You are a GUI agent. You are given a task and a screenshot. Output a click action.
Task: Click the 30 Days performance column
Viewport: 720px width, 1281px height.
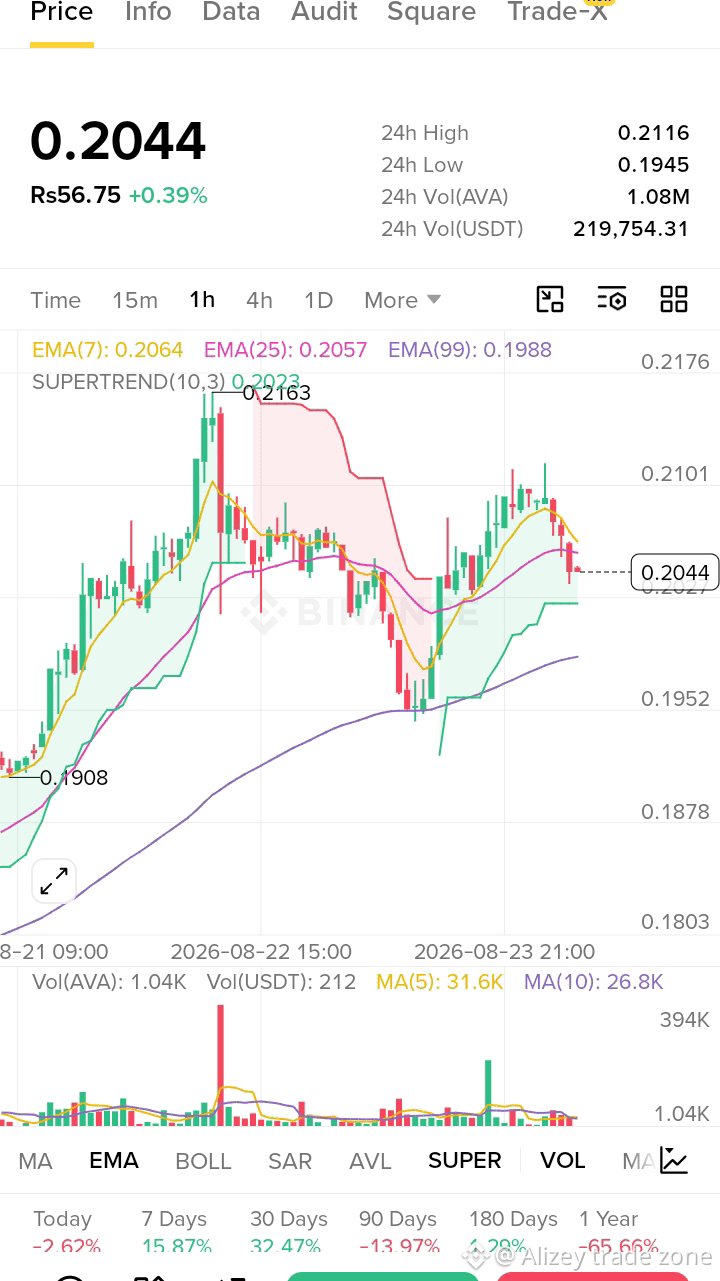click(288, 1232)
